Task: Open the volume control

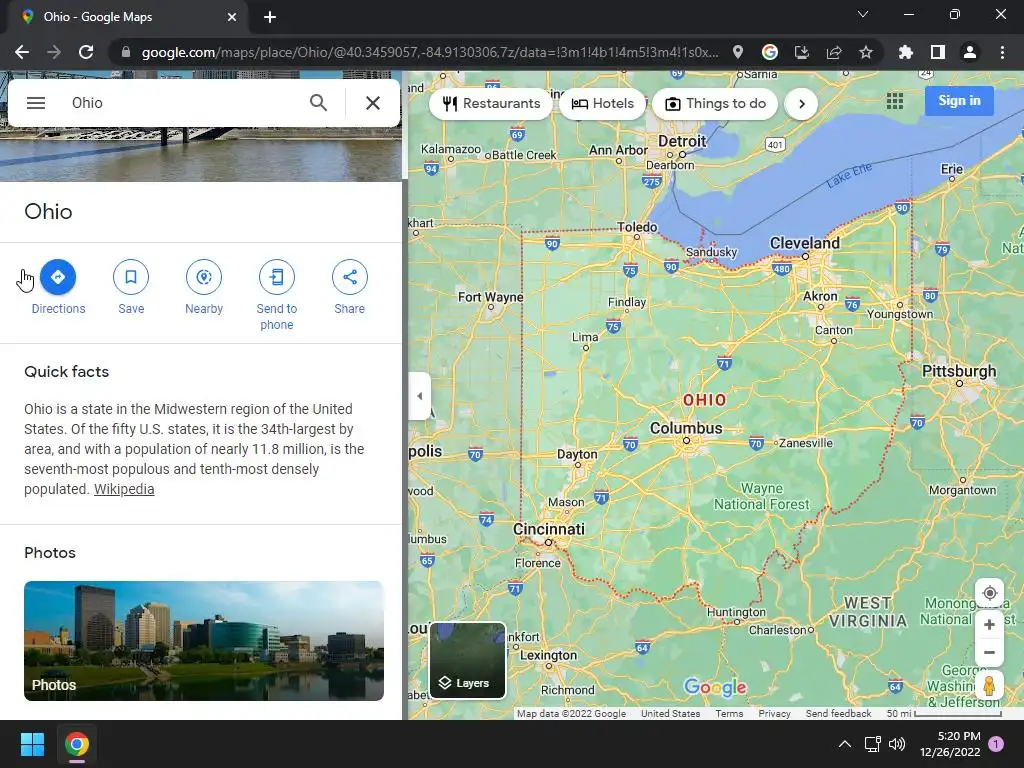Action: click(898, 744)
